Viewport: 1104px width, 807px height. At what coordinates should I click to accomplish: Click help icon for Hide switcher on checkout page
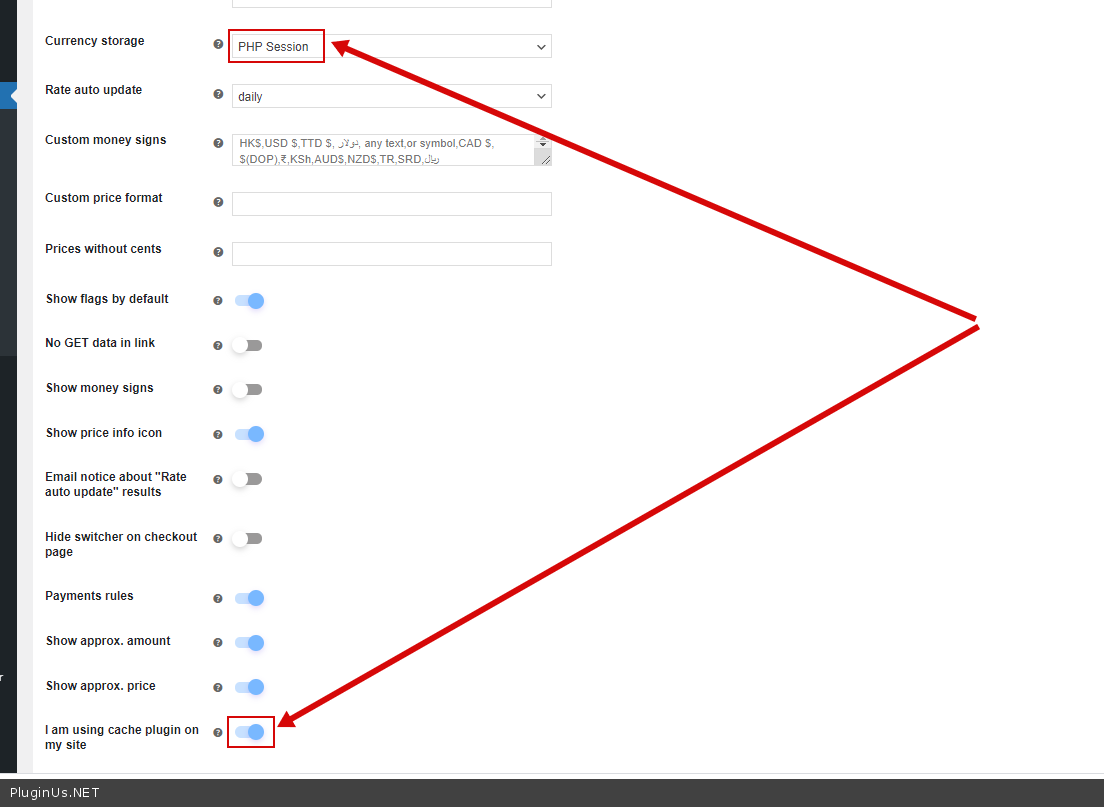(x=218, y=539)
